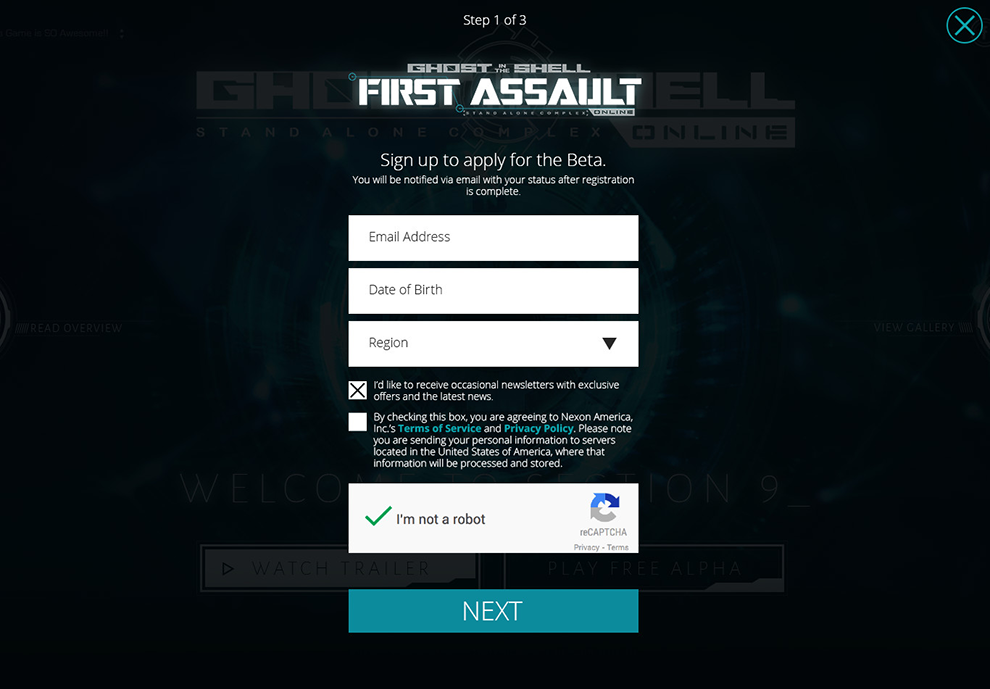Image resolution: width=990 pixels, height=689 pixels.
Task: Open reCAPTCHA Privacy link
Action: (x=586, y=548)
